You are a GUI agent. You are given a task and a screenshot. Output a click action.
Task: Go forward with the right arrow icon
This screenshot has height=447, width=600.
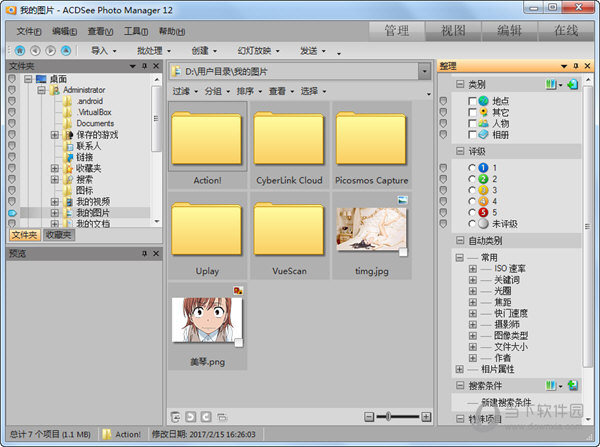point(51,51)
